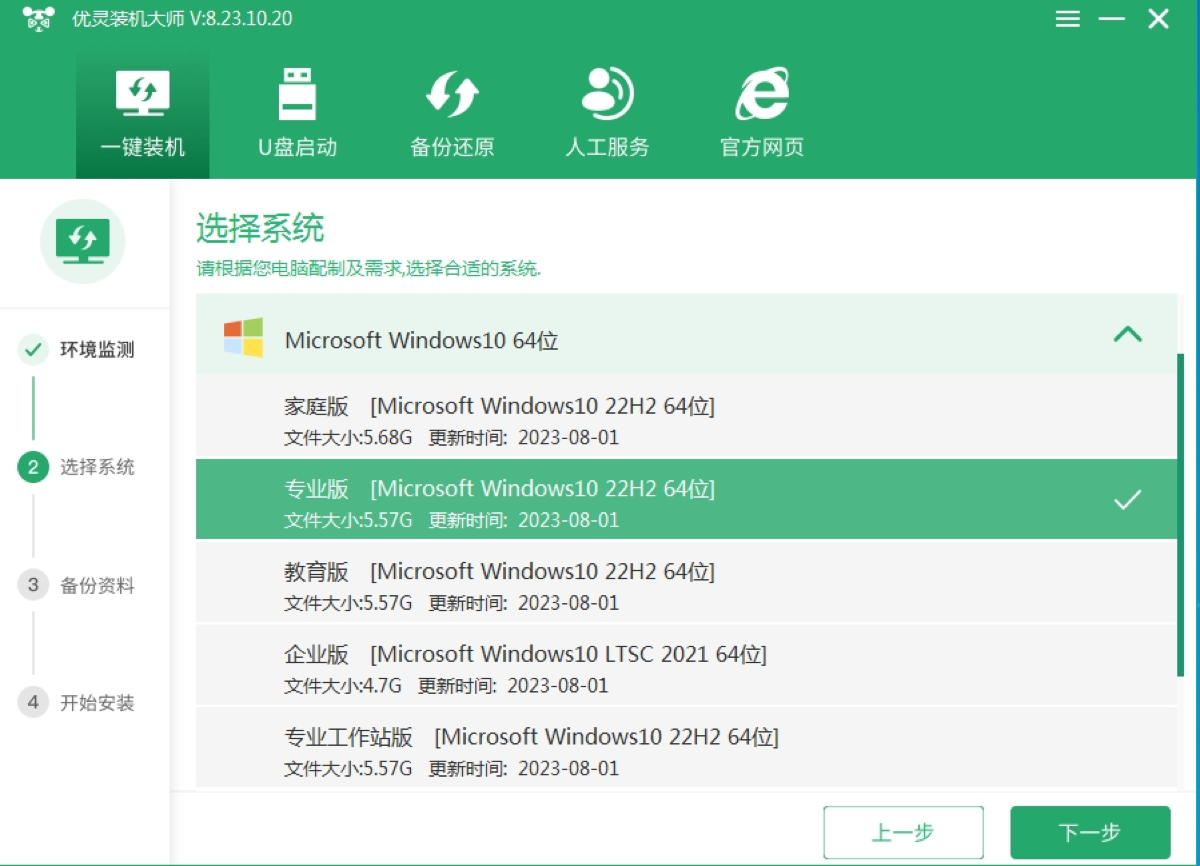Select 专业工作站版 Windows10 22H2
The image size is (1200, 866).
click(686, 747)
